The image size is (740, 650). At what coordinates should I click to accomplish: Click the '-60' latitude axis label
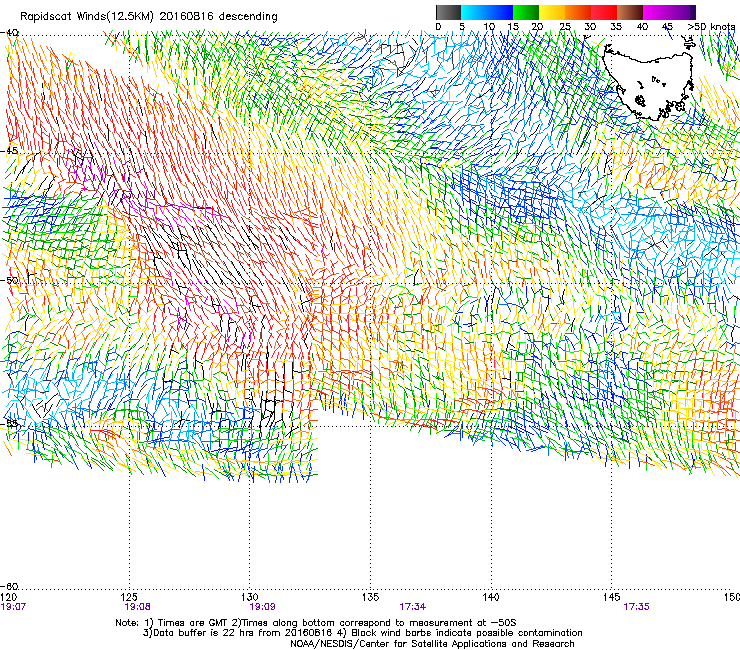coord(9,586)
